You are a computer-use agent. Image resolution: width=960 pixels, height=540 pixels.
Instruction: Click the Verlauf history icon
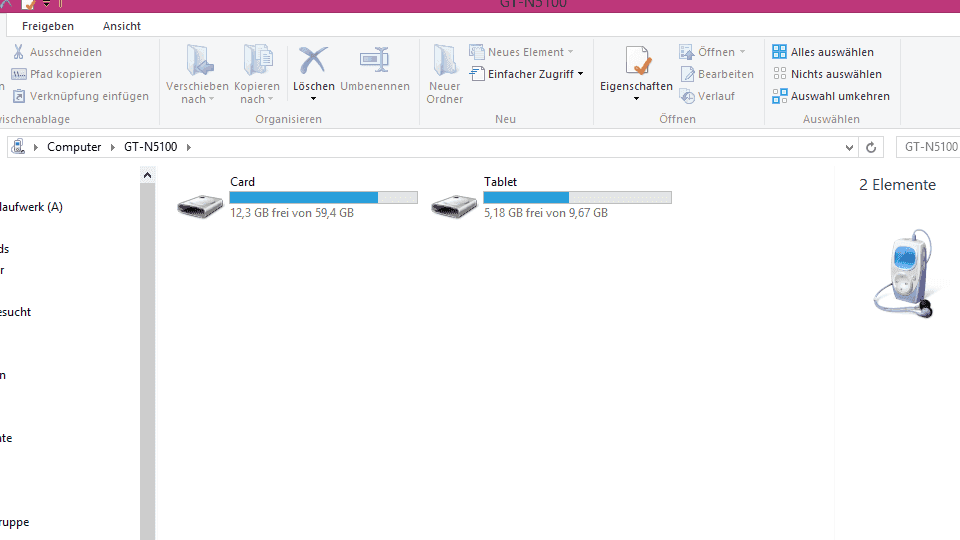[x=688, y=96]
